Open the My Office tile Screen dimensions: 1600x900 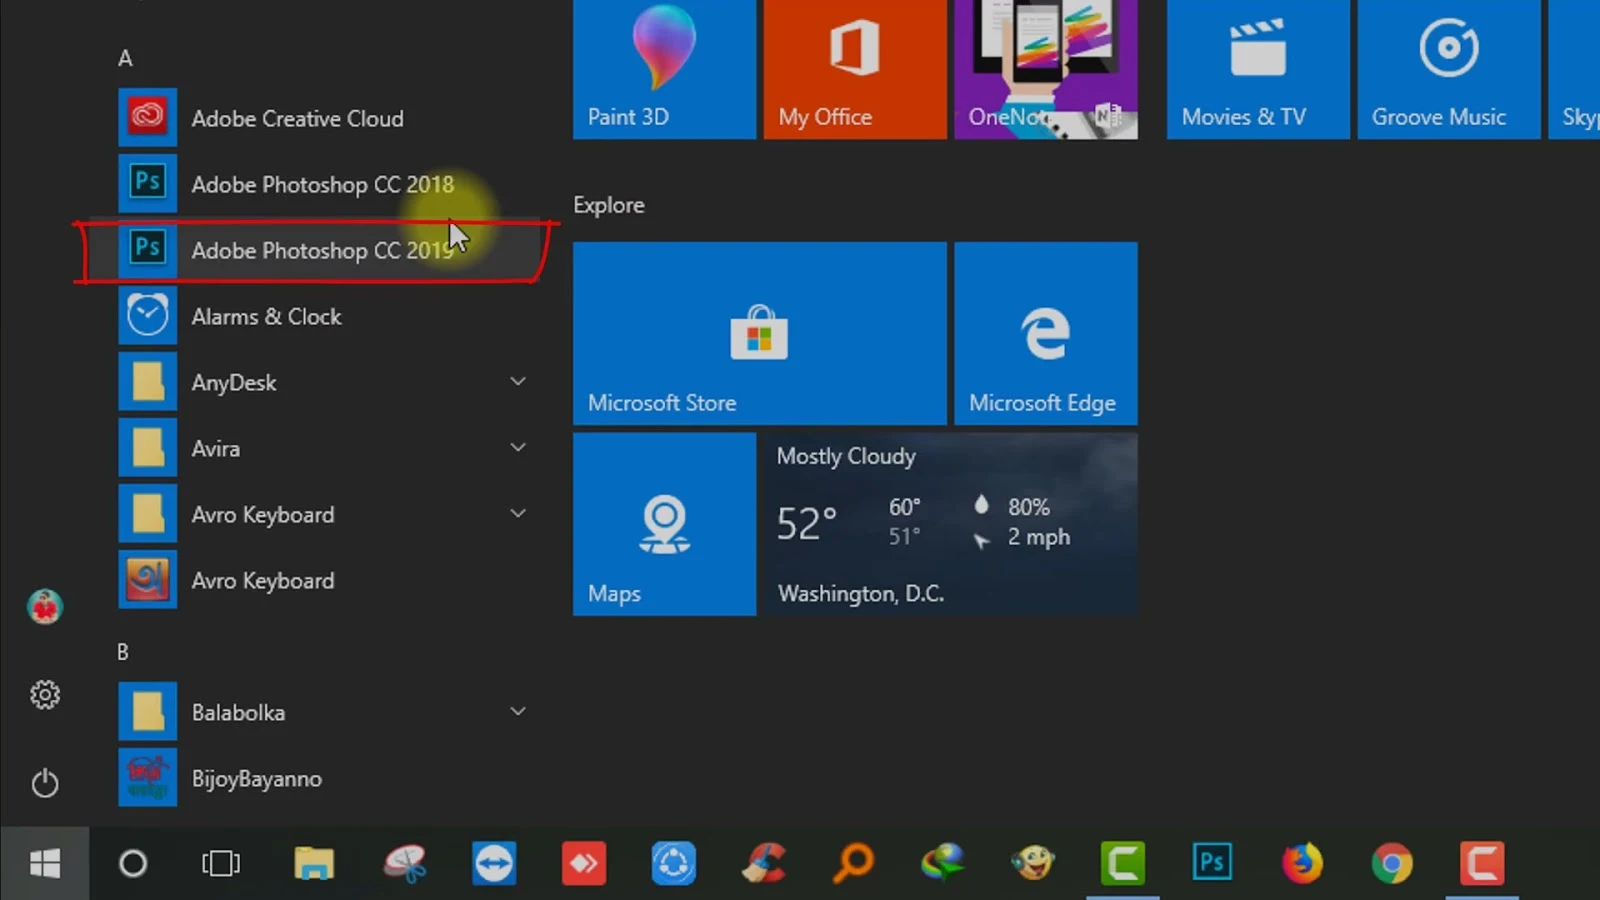855,69
